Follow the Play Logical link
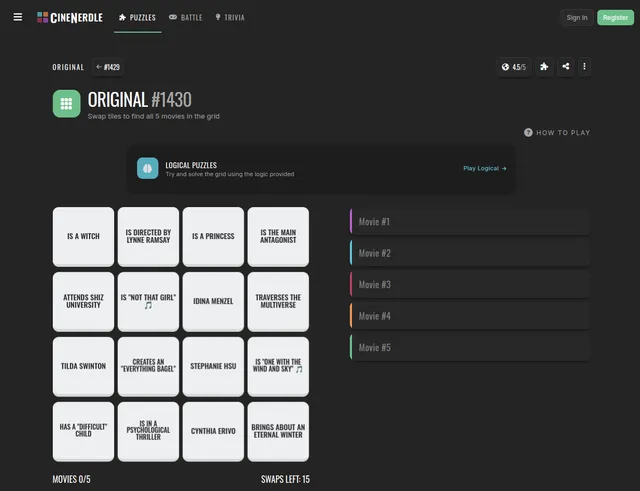Image resolution: width=640 pixels, height=491 pixels. (x=484, y=168)
